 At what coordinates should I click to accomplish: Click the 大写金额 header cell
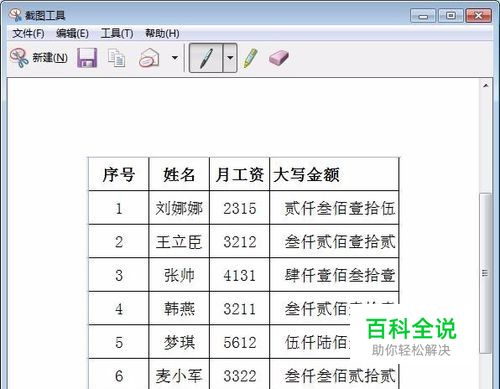pyautogui.click(x=334, y=174)
